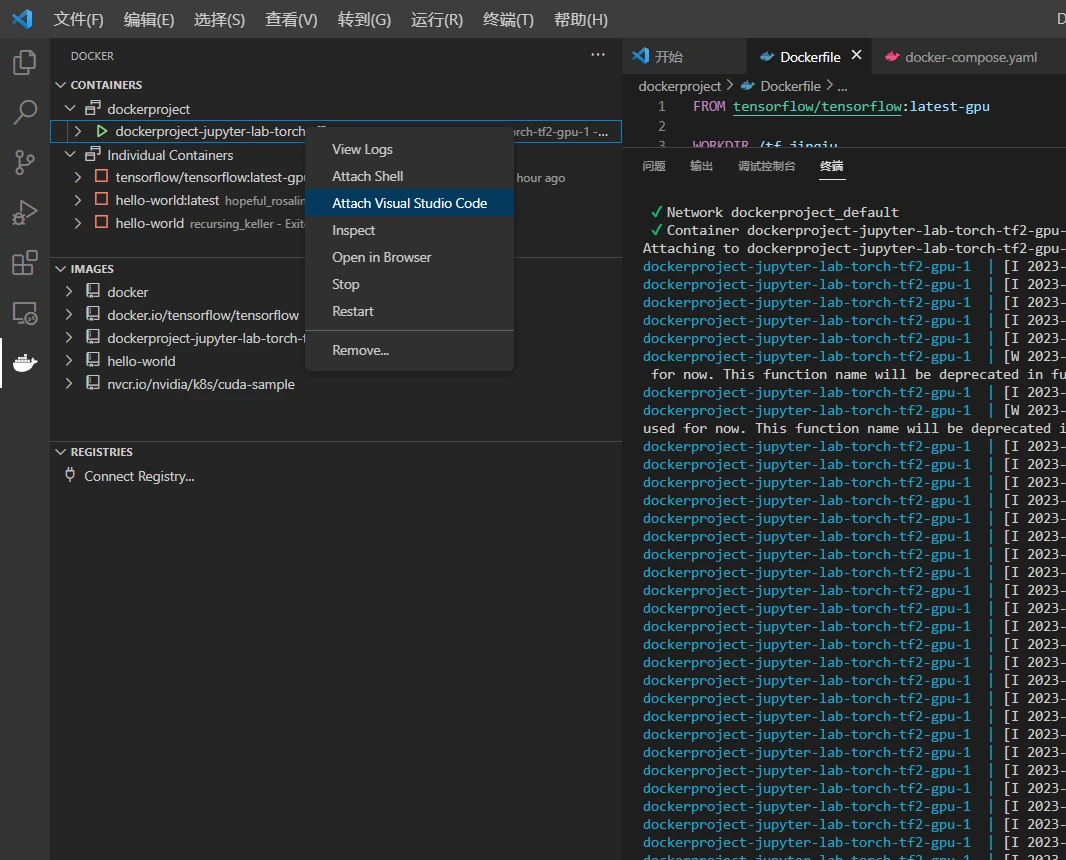Expand the nvcr.io/nvidia/k8s/cuda-sample image
This screenshot has width=1066, height=860.
69,383
